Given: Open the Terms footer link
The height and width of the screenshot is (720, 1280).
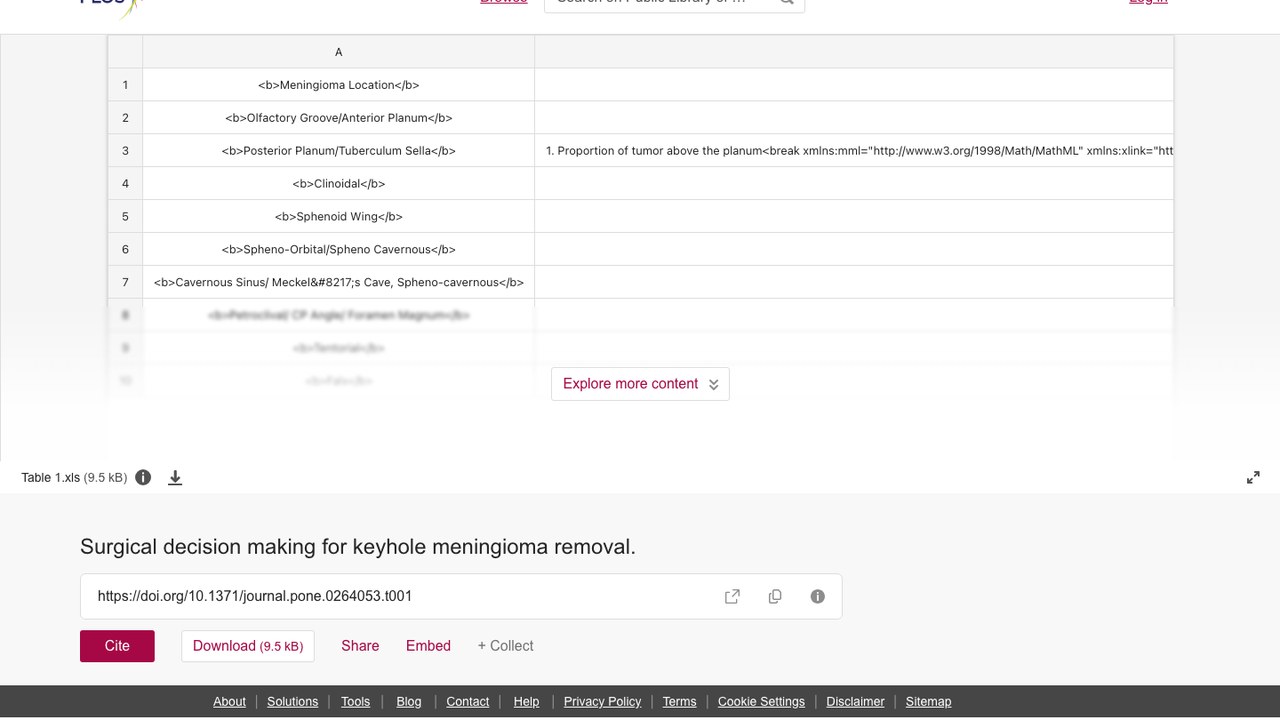Looking at the screenshot, I should pyautogui.click(x=679, y=701).
